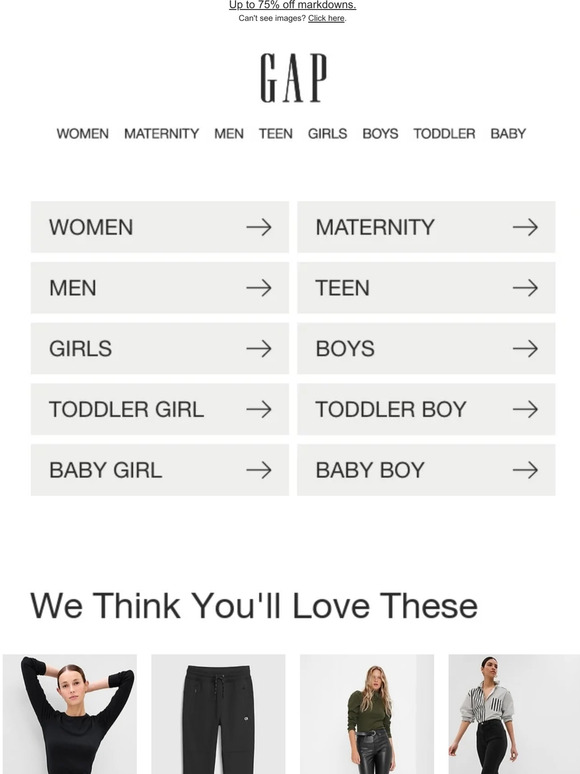Select TODDLER in the top navigation
Viewport: 580px width, 774px height.
coord(444,134)
